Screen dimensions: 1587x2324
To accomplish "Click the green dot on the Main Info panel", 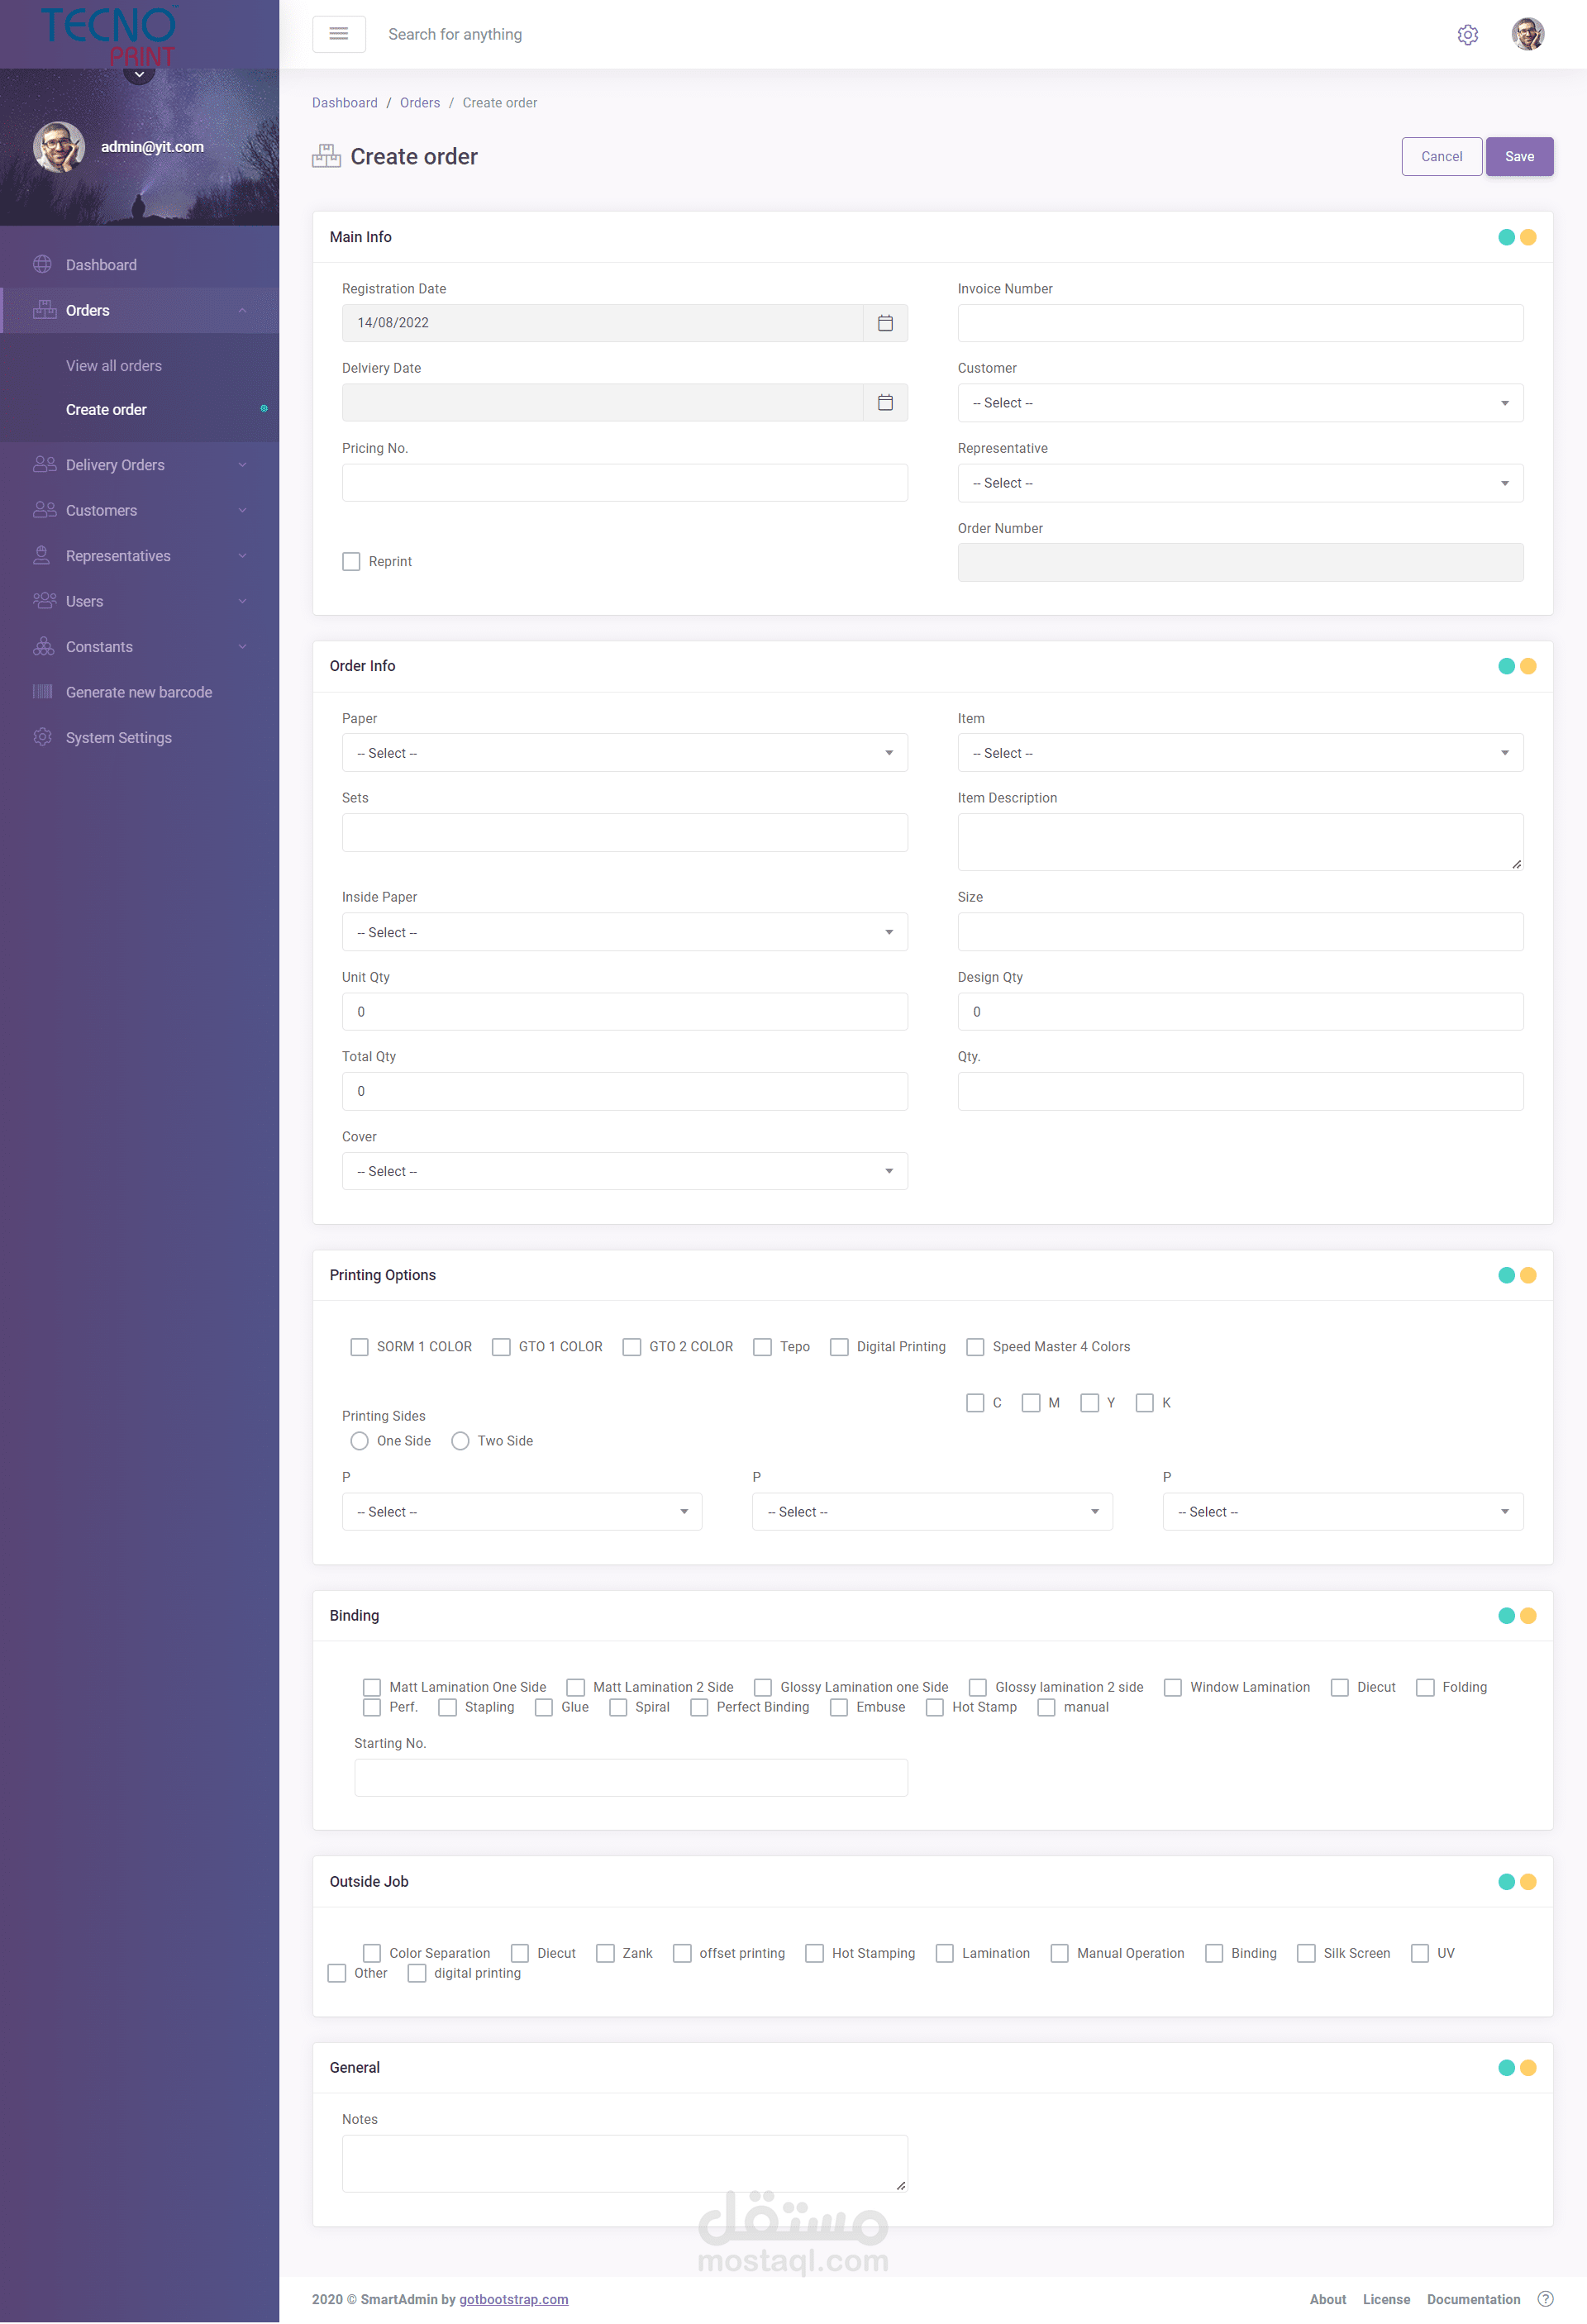I will pyautogui.click(x=1506, y=238).
